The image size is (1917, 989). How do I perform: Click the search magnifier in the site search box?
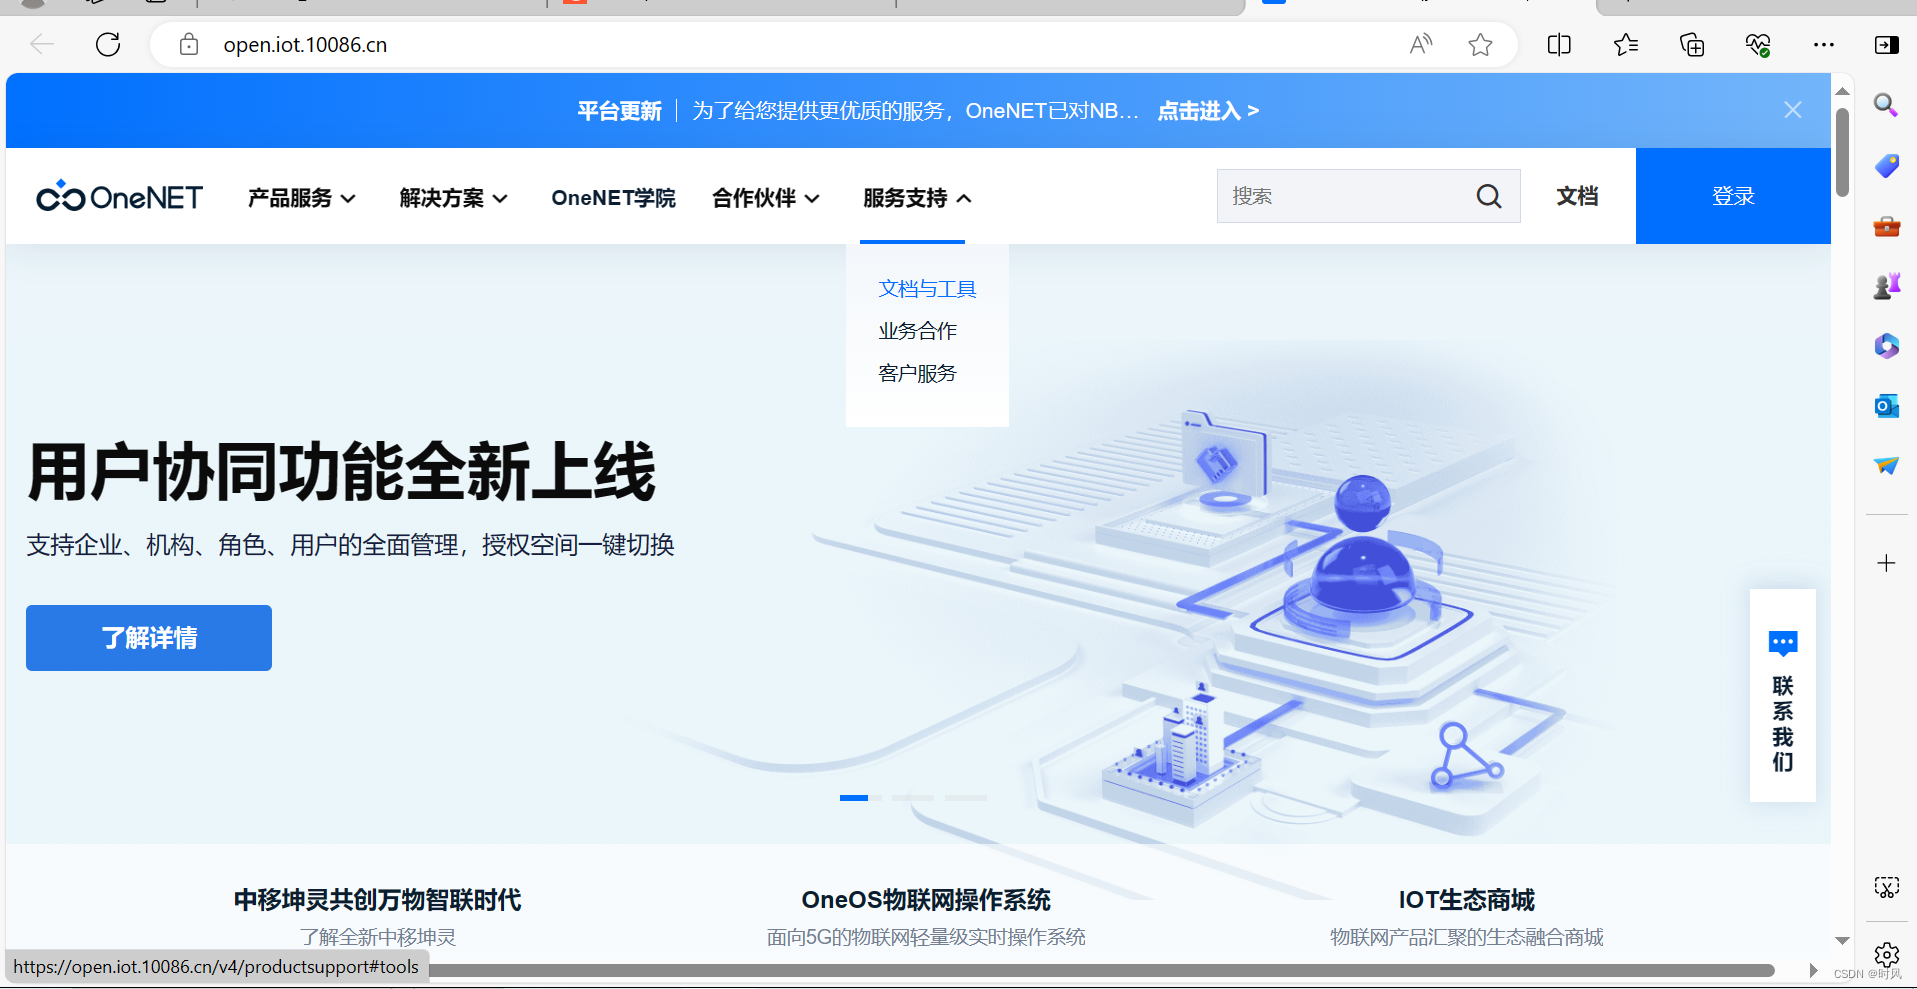point(1489,196)
